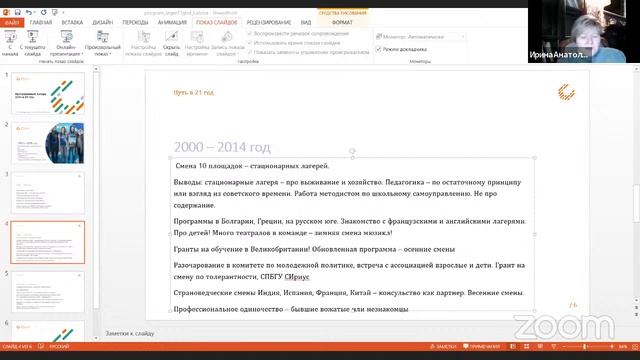Start Slide Show icon in status bar

pos(553,347)
